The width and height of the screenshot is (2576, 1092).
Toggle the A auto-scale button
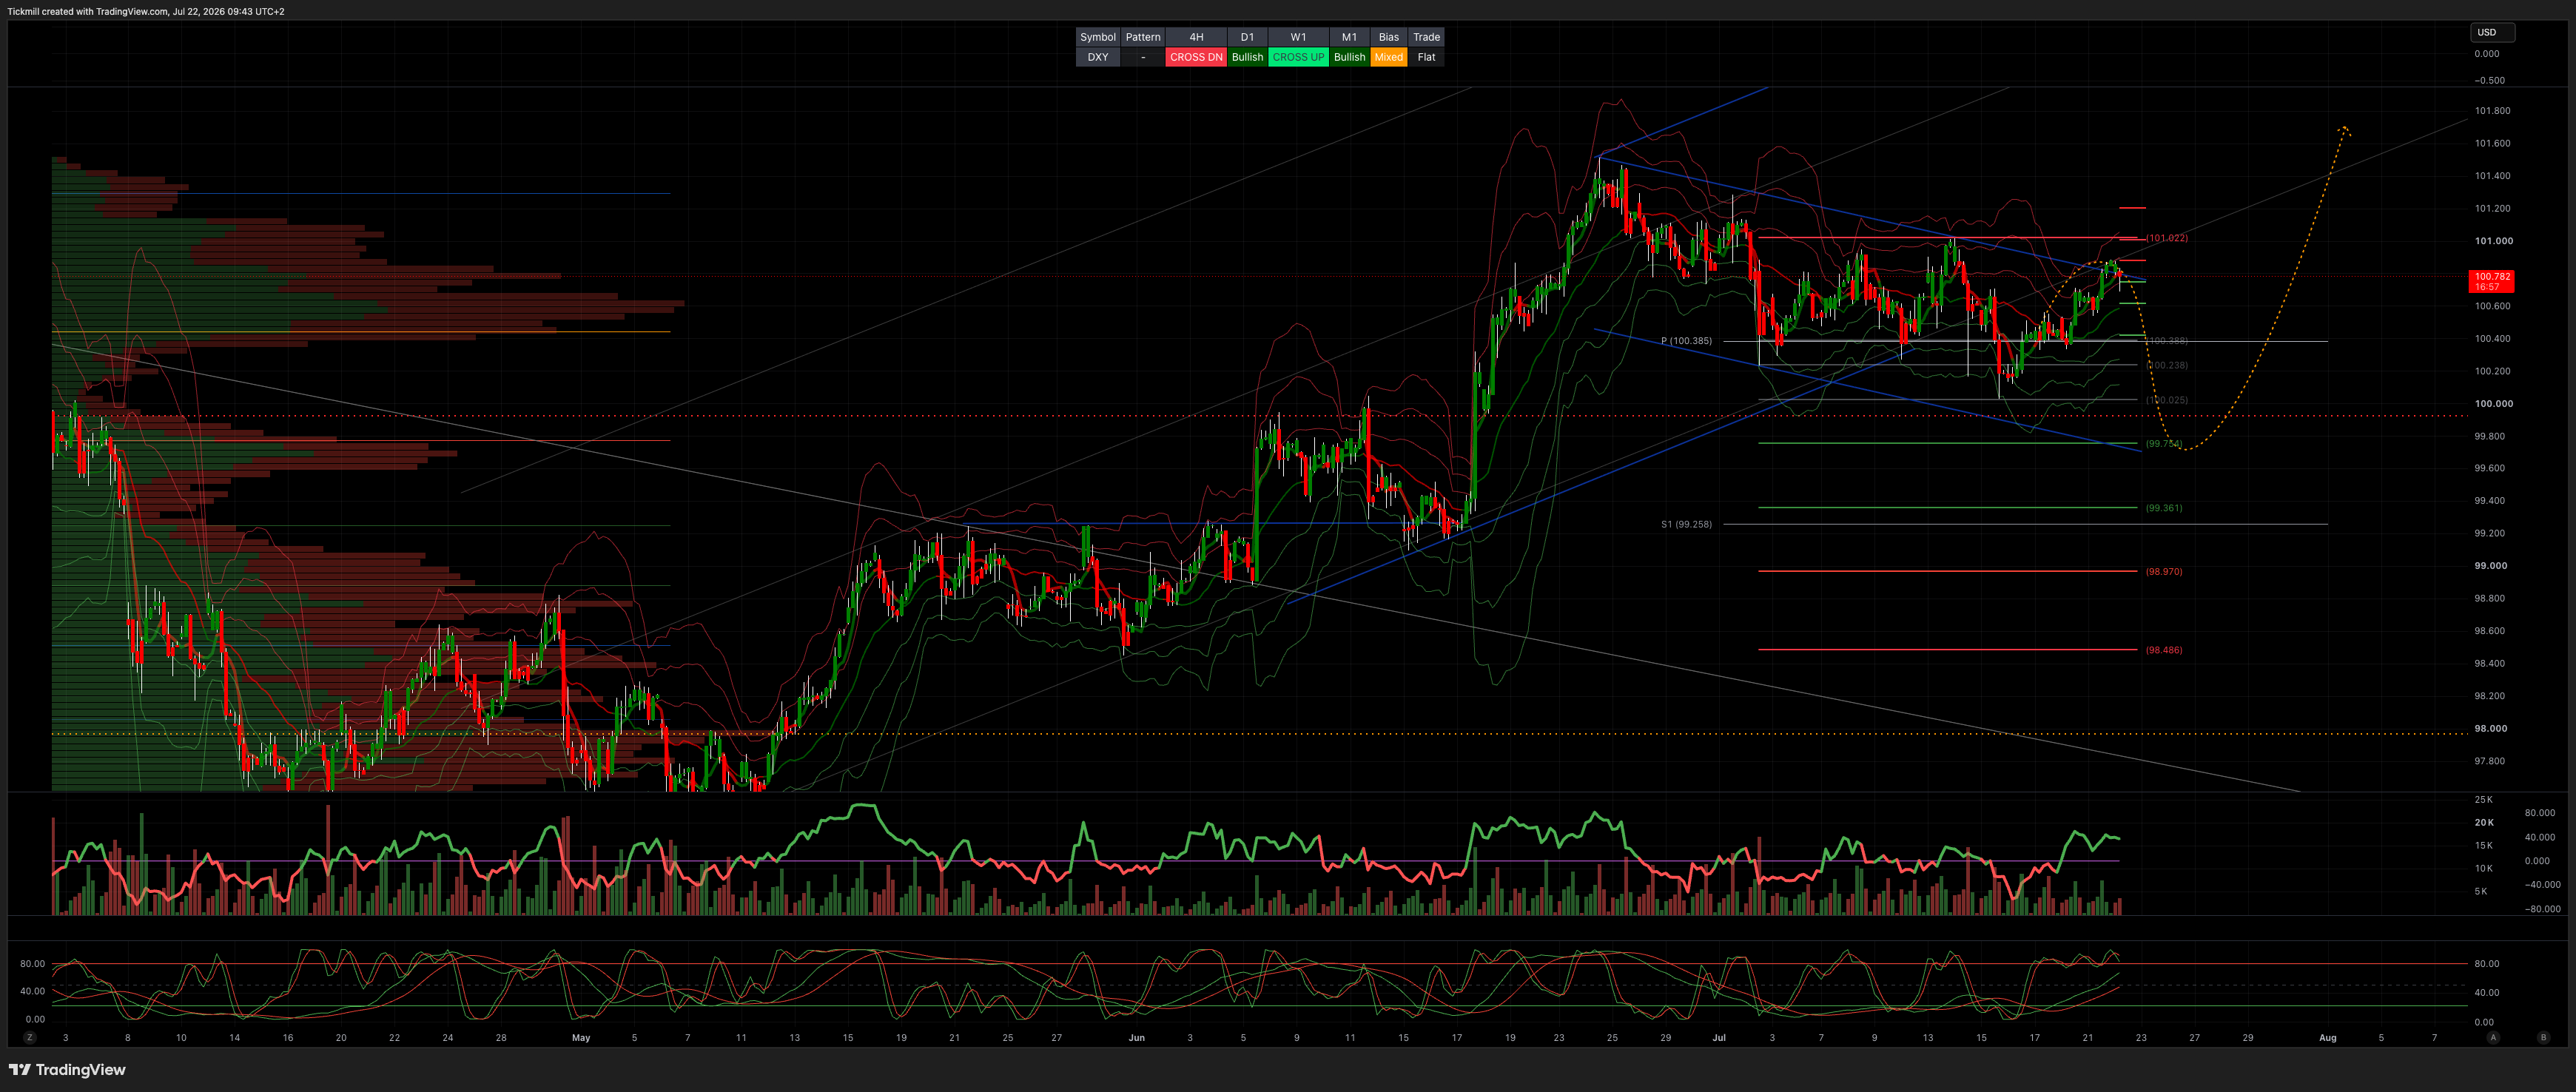point(2493,1038)
